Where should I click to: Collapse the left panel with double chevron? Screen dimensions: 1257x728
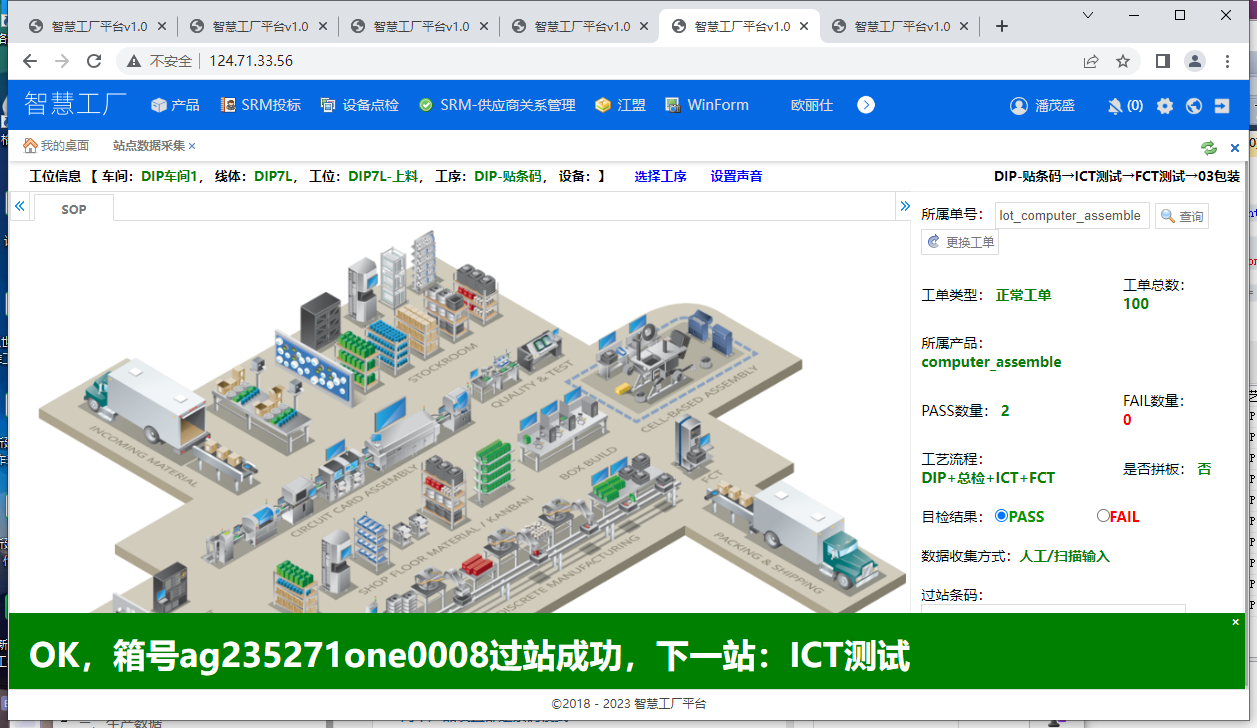pos(19,206)
